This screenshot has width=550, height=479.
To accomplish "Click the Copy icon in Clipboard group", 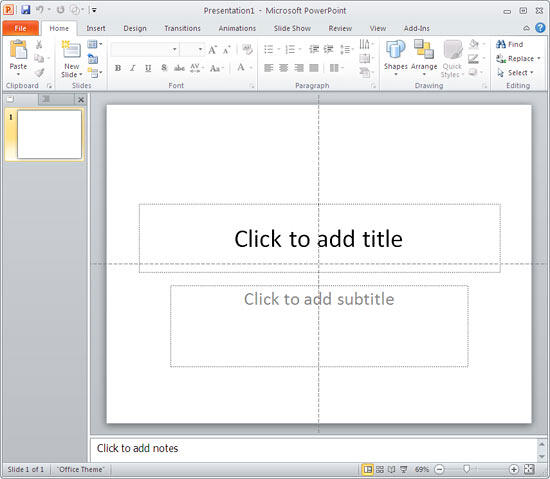I will point(39,58).
